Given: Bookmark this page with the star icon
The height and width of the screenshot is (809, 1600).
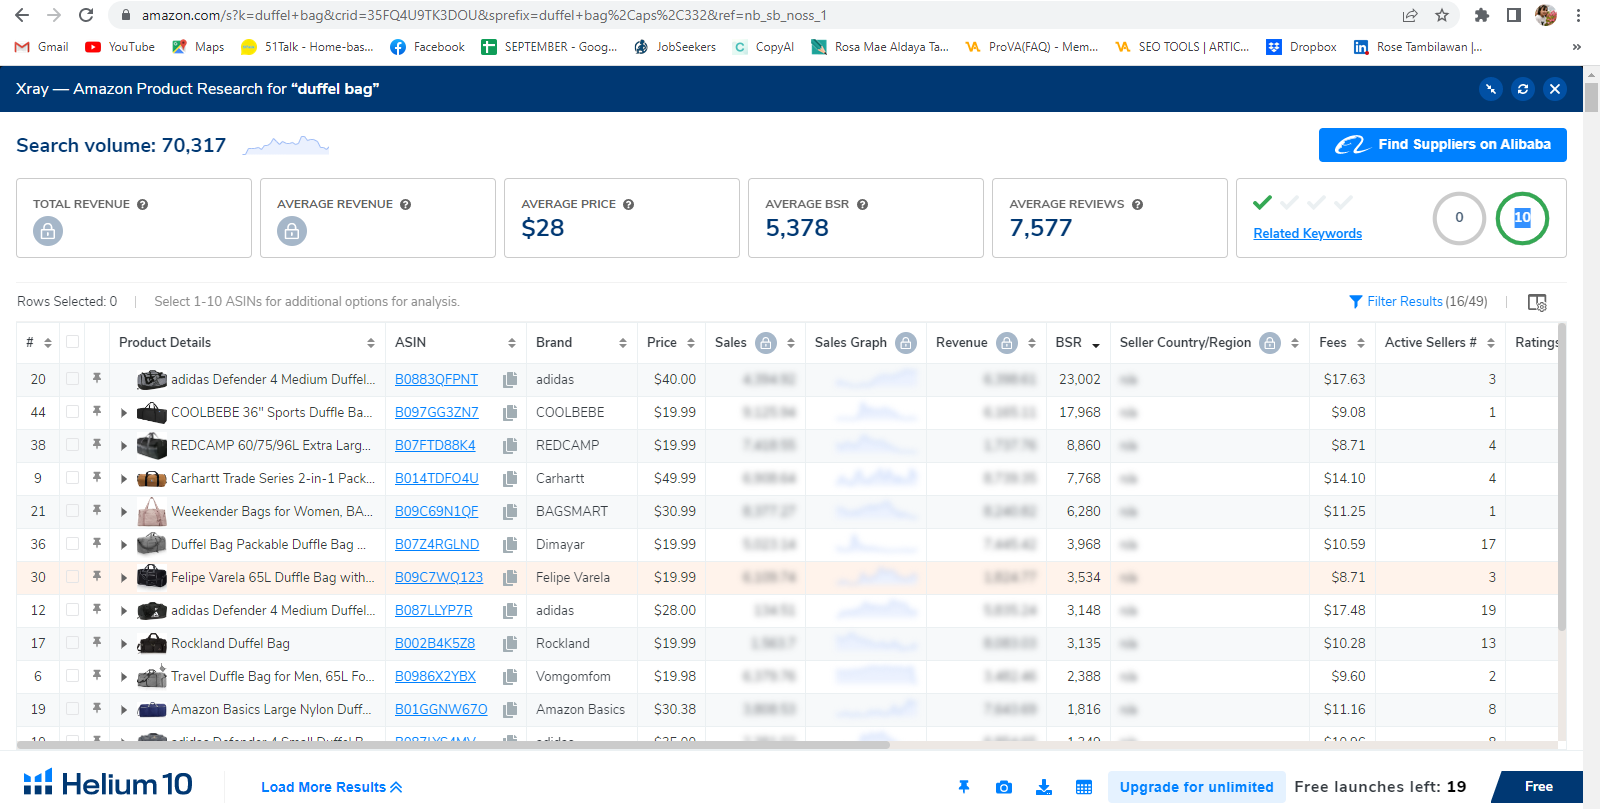Looking at the screenshot, I should (x=1442, y=15).
